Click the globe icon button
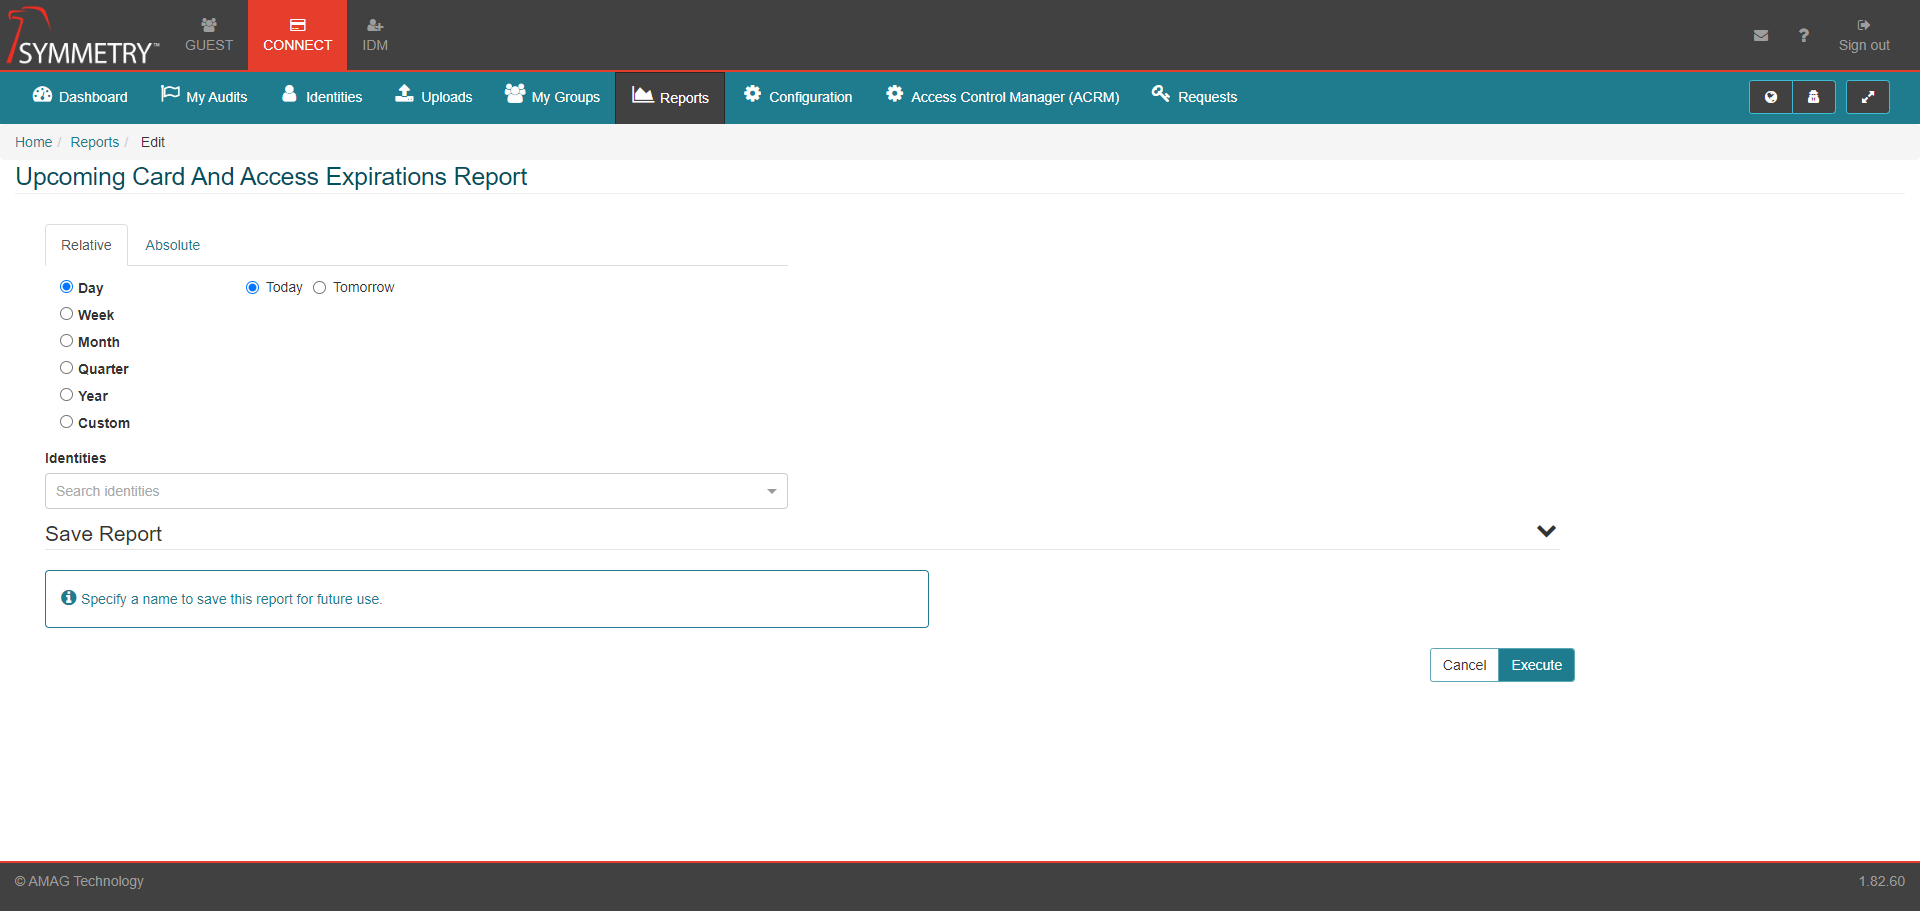 point(1770,97)
